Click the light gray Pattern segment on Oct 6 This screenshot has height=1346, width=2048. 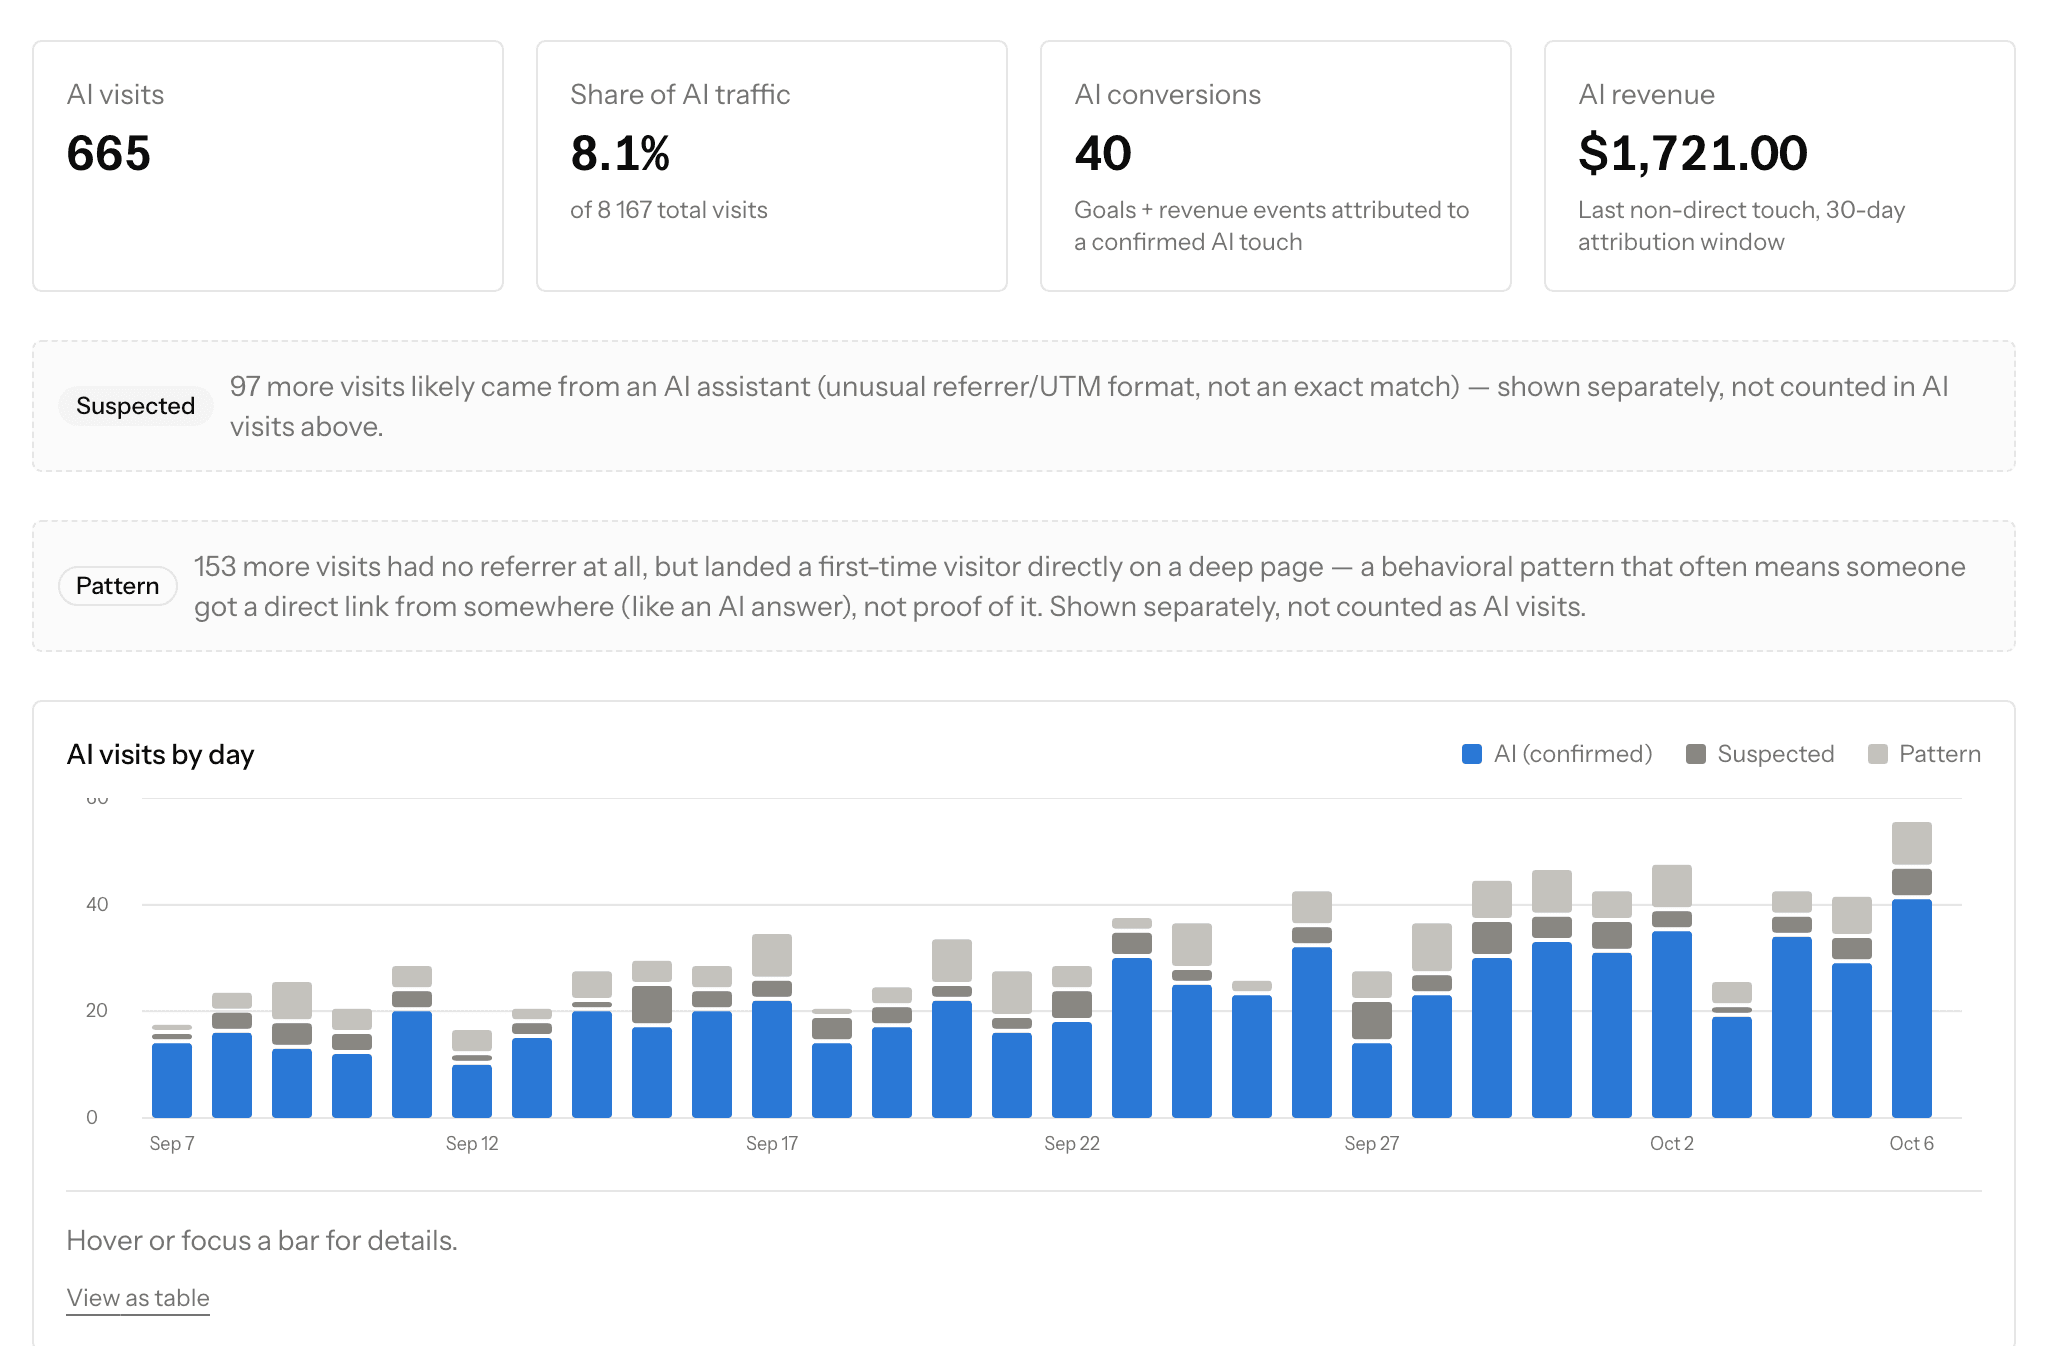[x=1912, y=843]
